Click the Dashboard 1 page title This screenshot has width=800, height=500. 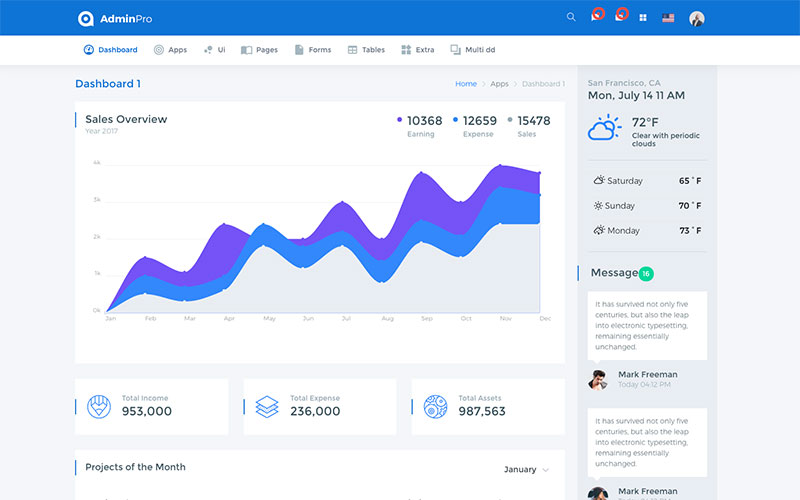click(108, 84)
